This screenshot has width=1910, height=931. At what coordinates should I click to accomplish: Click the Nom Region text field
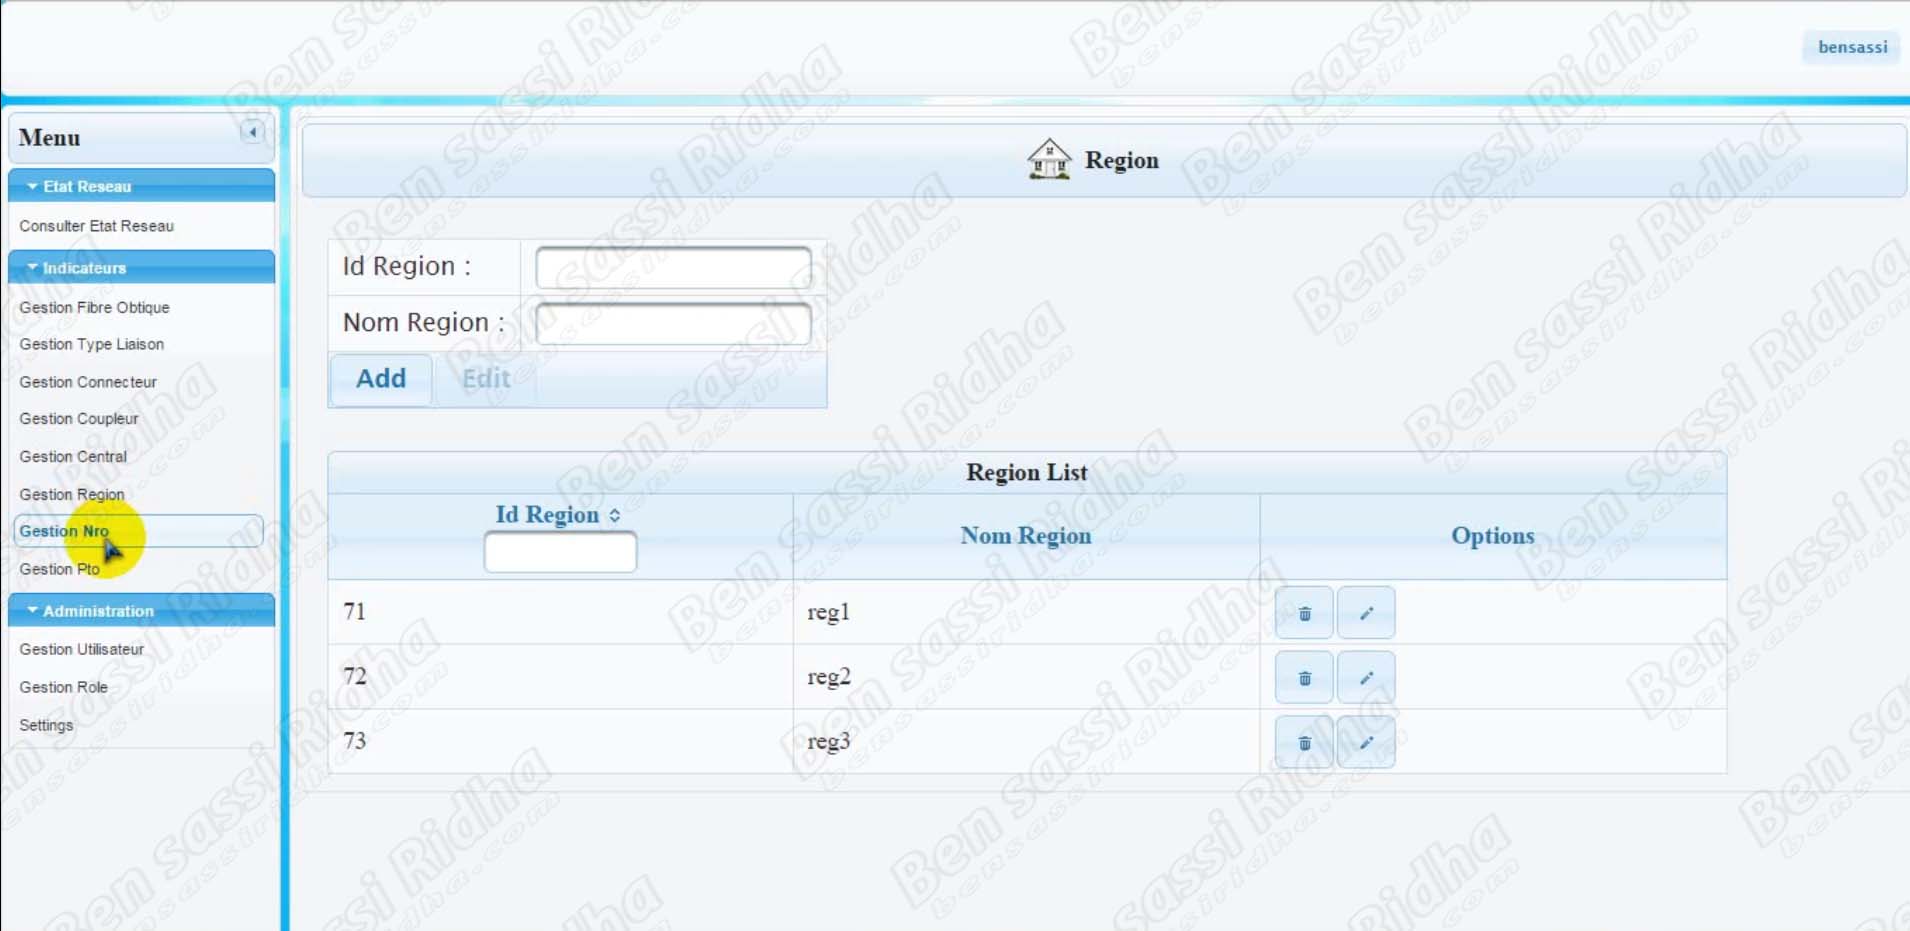[x=673, y=323]
